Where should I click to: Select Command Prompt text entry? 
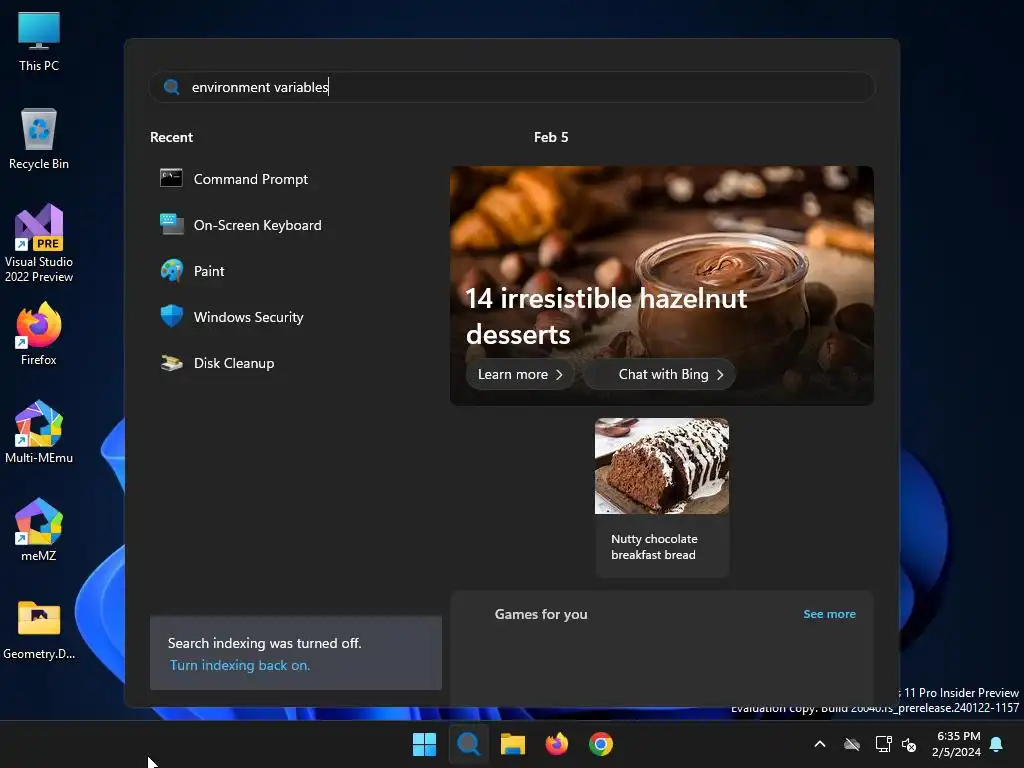[251, 179]
